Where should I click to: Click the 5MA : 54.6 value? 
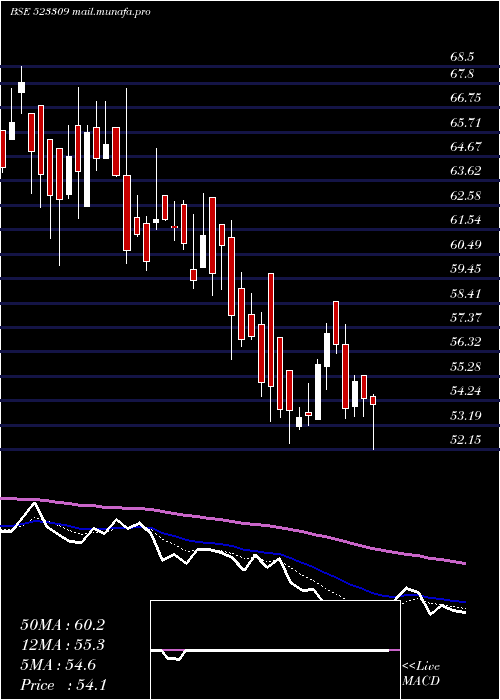[x=58, y=665]
